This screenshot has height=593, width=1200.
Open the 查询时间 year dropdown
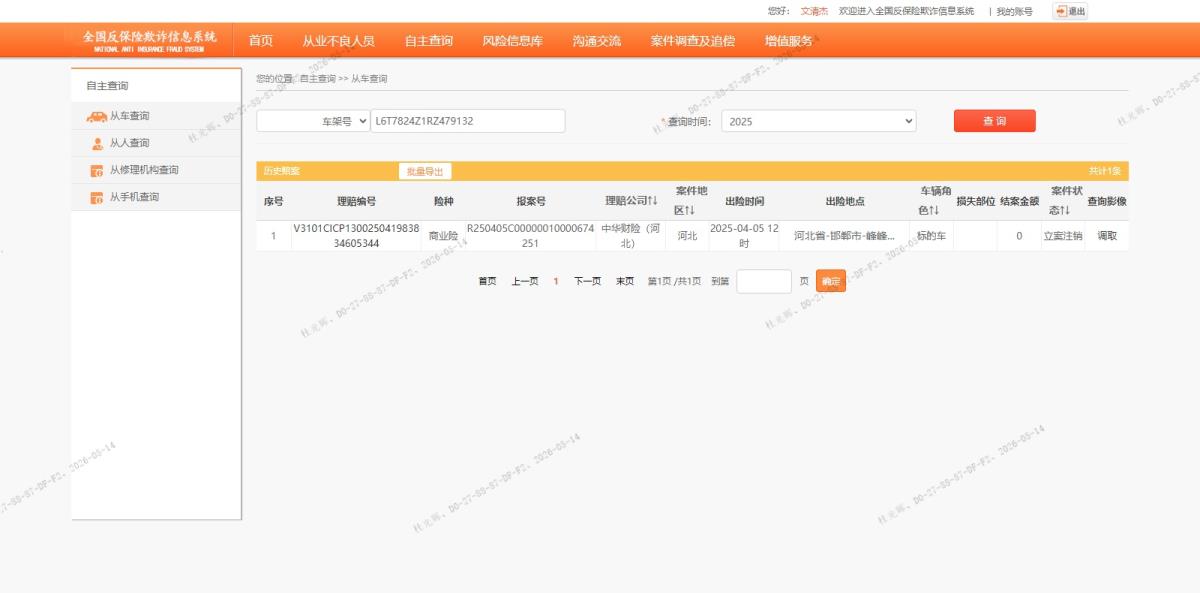pos(819,121)
